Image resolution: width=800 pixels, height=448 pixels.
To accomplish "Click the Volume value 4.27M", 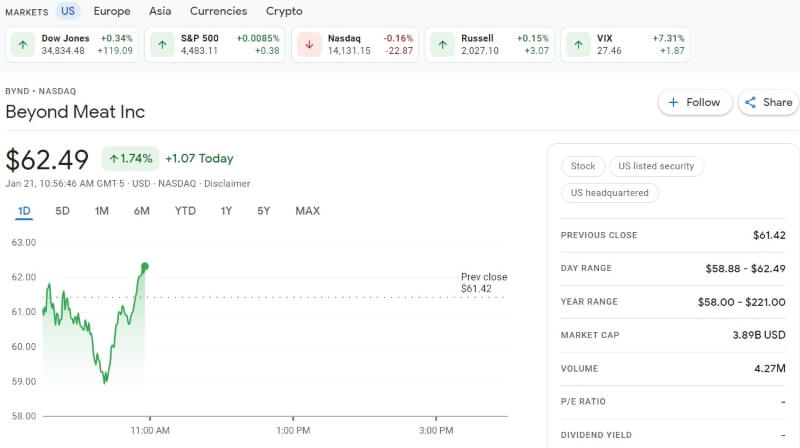I will [x=769, y=368].
